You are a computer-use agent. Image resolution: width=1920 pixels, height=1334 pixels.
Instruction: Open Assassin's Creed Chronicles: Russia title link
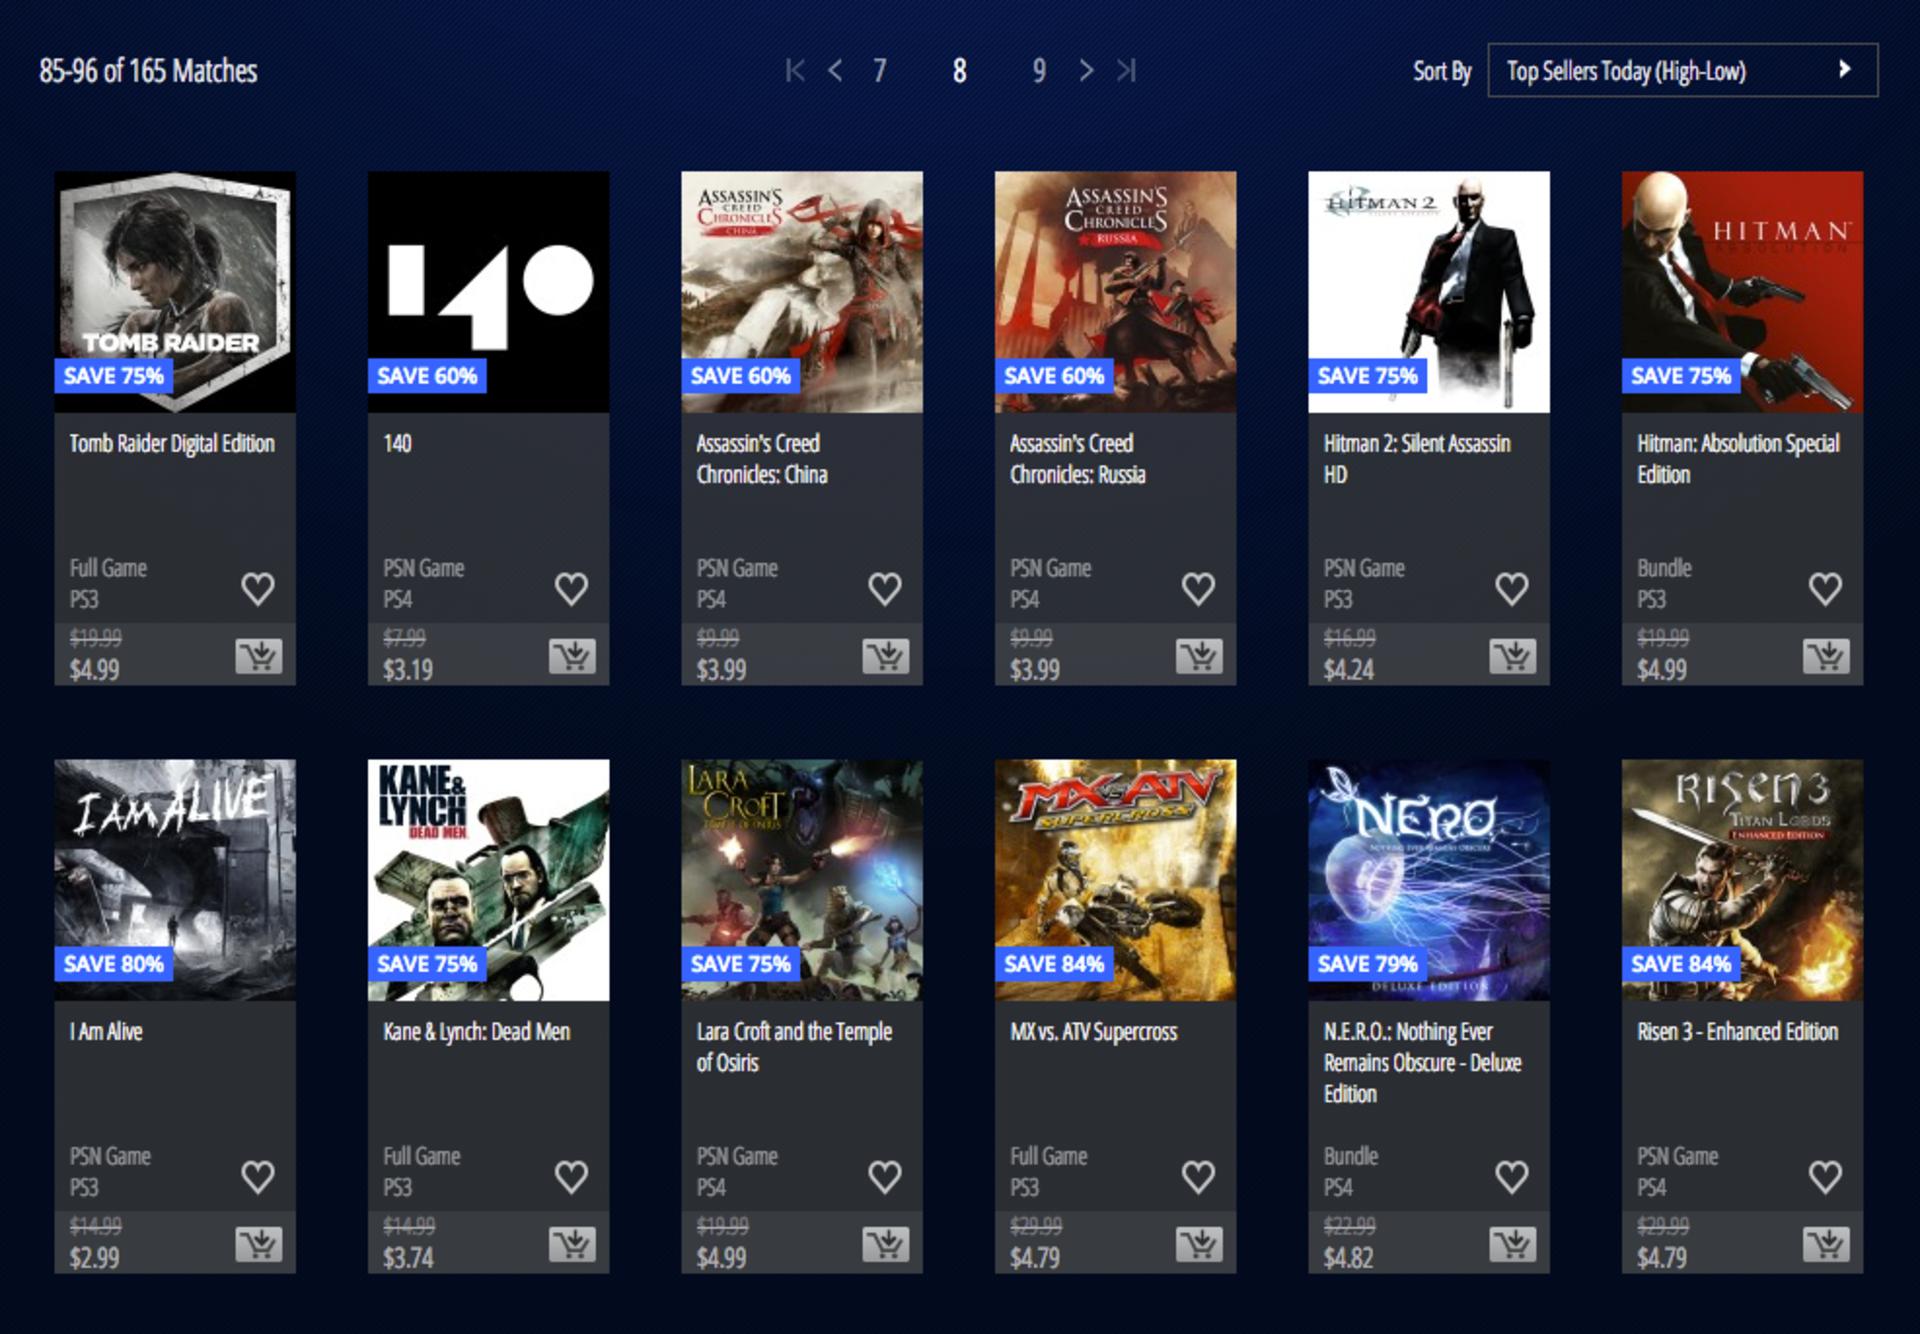click(1077, 459)
